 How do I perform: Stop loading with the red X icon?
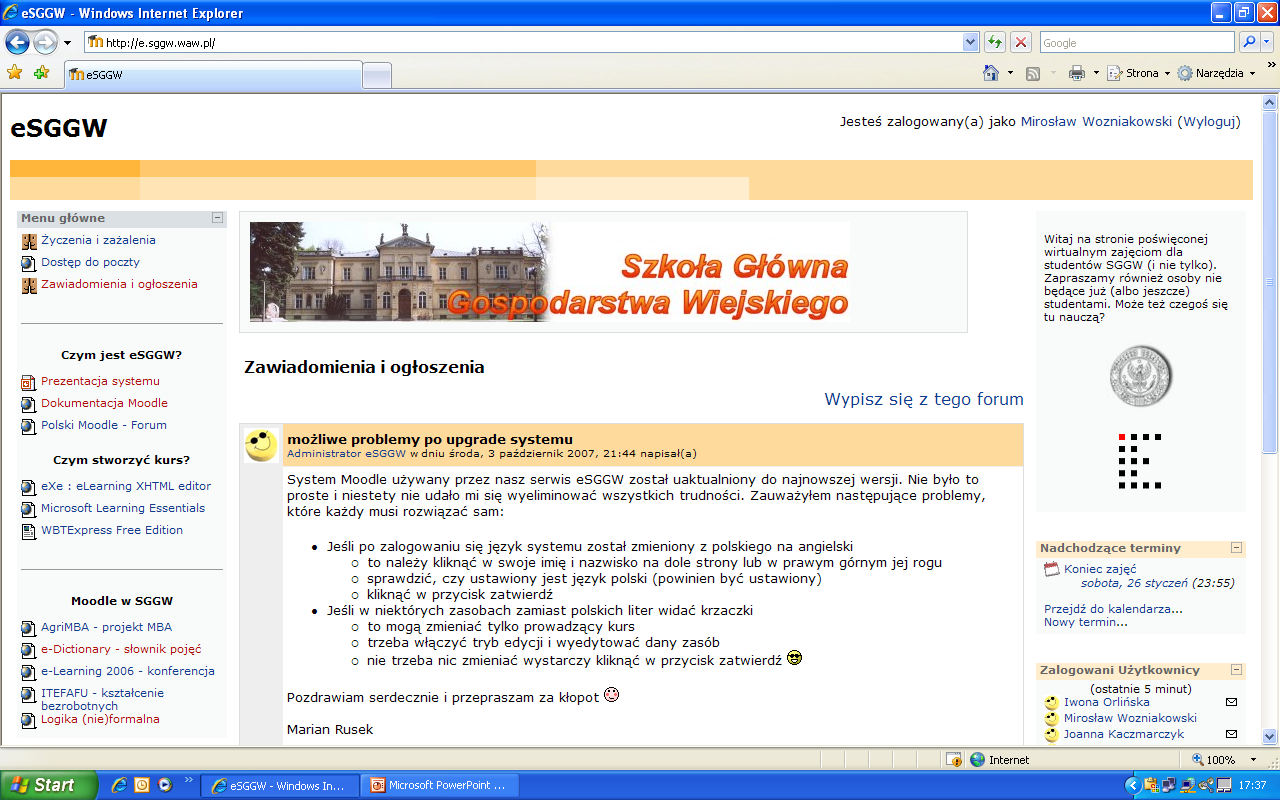(x=1020, y=42)
